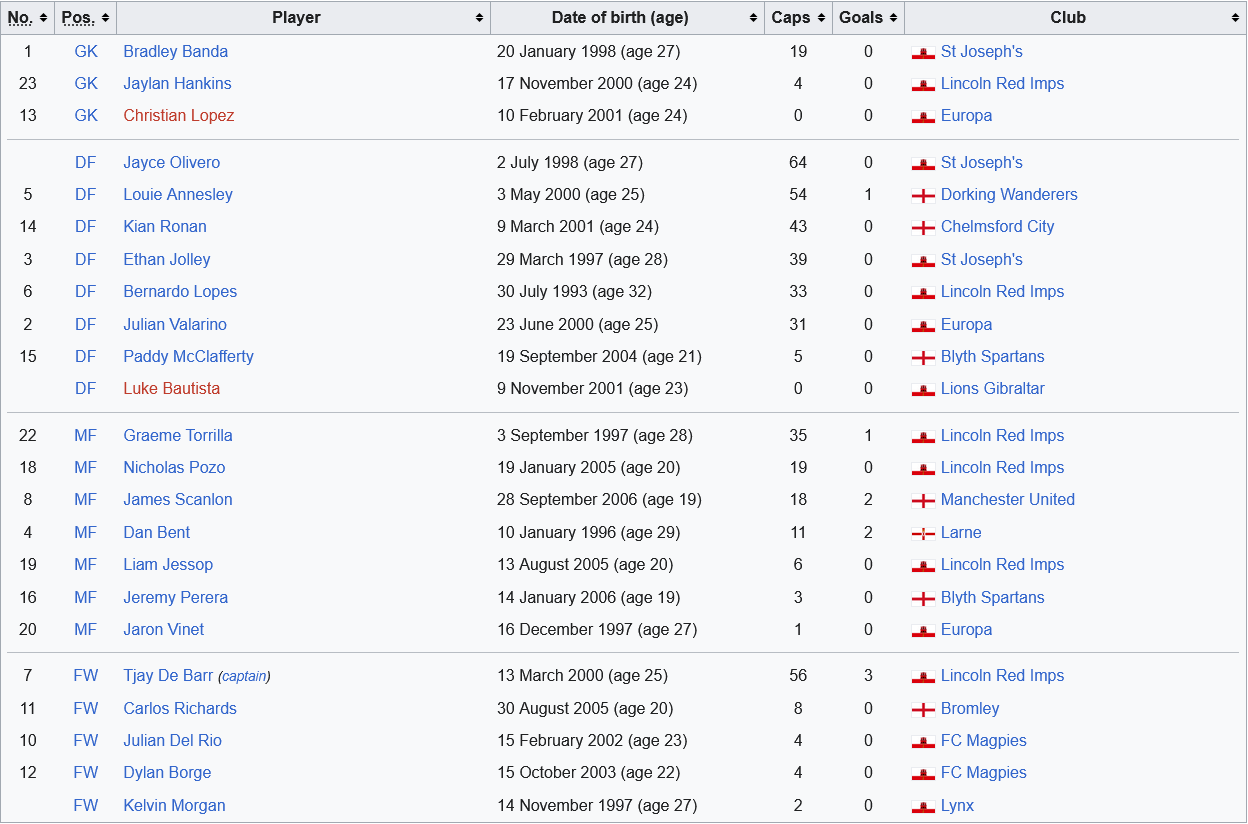Sort table by the No. column arrows

[44, 18]
